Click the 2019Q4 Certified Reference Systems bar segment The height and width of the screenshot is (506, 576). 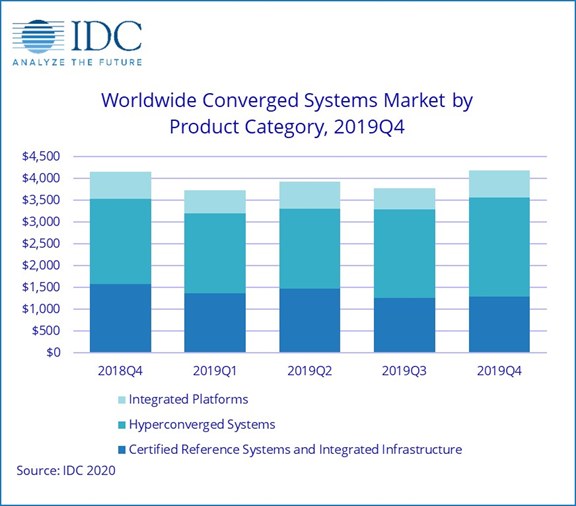(x=499, y=324)
